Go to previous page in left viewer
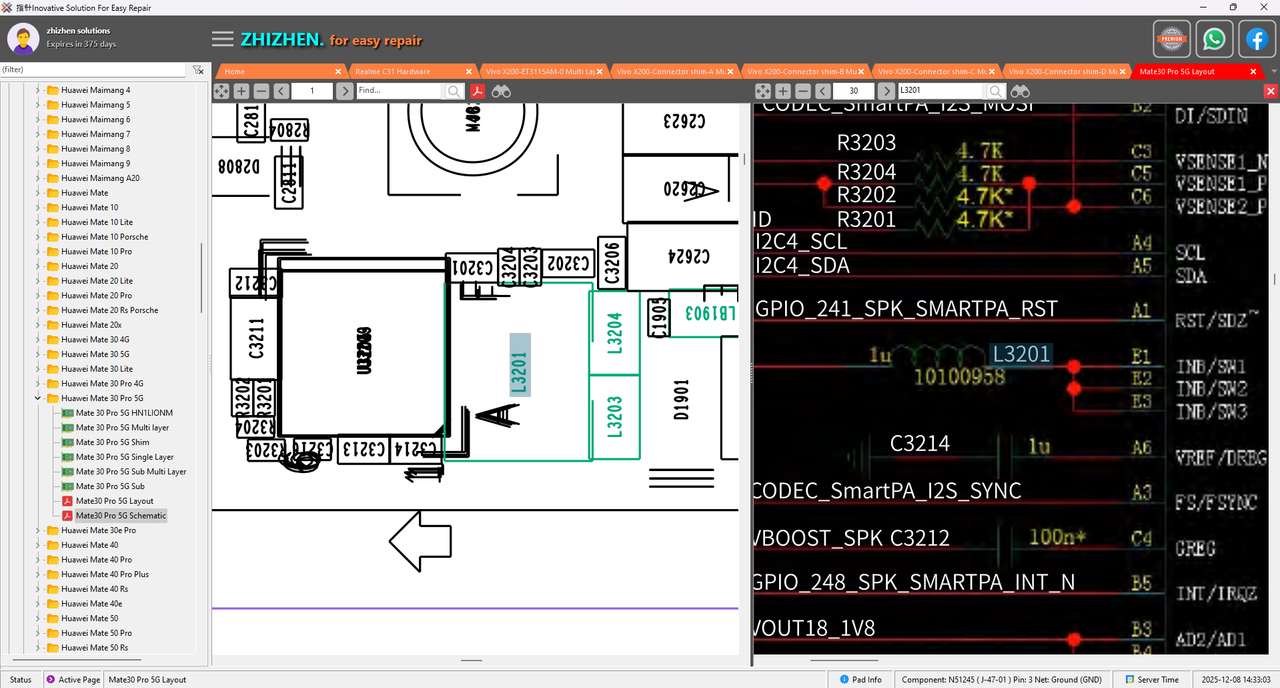The width and height of the screenshot is (1280, 688). click(x=281, y=91)
